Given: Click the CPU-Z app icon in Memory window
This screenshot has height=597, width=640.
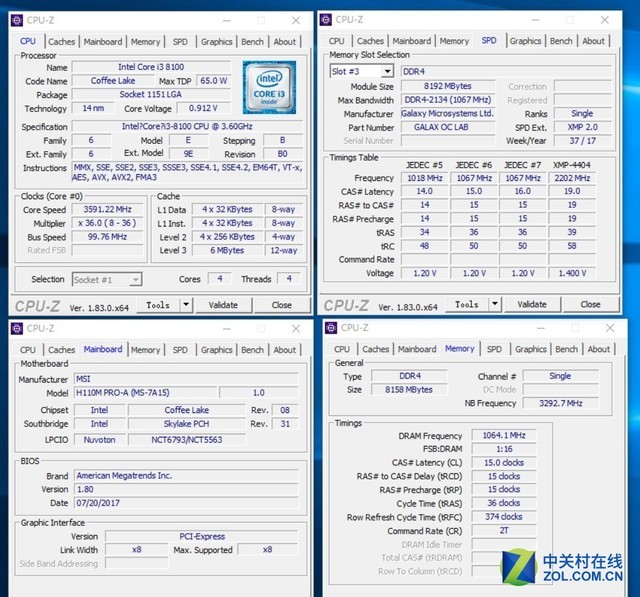Looking at the screenshot, I should (331, 328).
